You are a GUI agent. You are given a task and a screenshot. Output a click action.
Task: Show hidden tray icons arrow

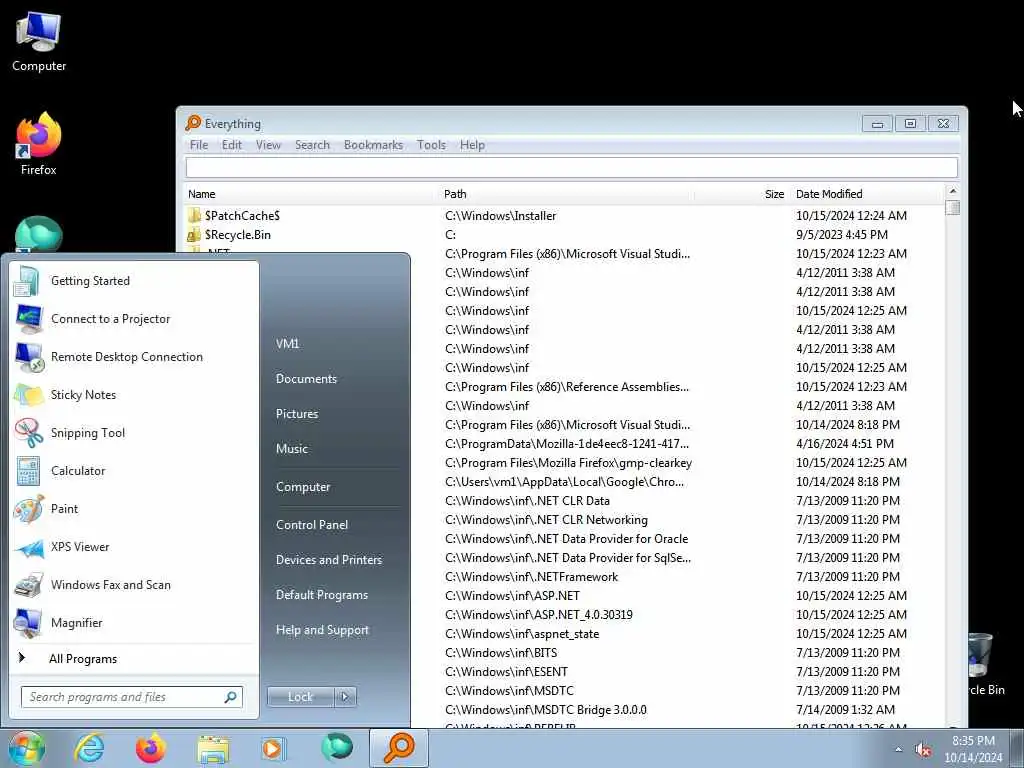pos(899,750)
